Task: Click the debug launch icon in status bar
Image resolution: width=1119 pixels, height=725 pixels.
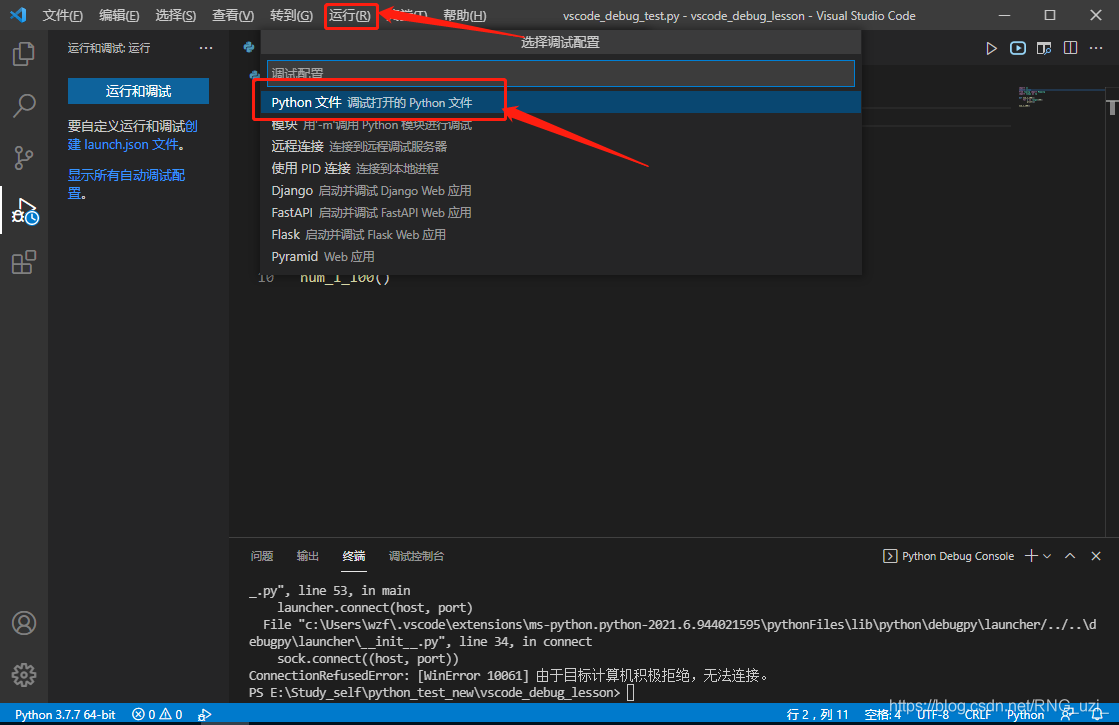Action: pos(205,714)
